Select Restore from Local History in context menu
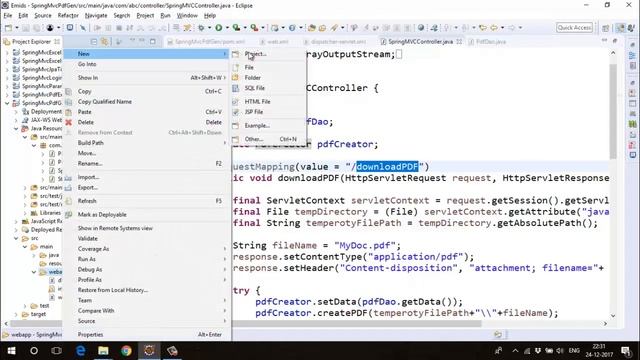 pyautogui.click(x=146, y=290)
